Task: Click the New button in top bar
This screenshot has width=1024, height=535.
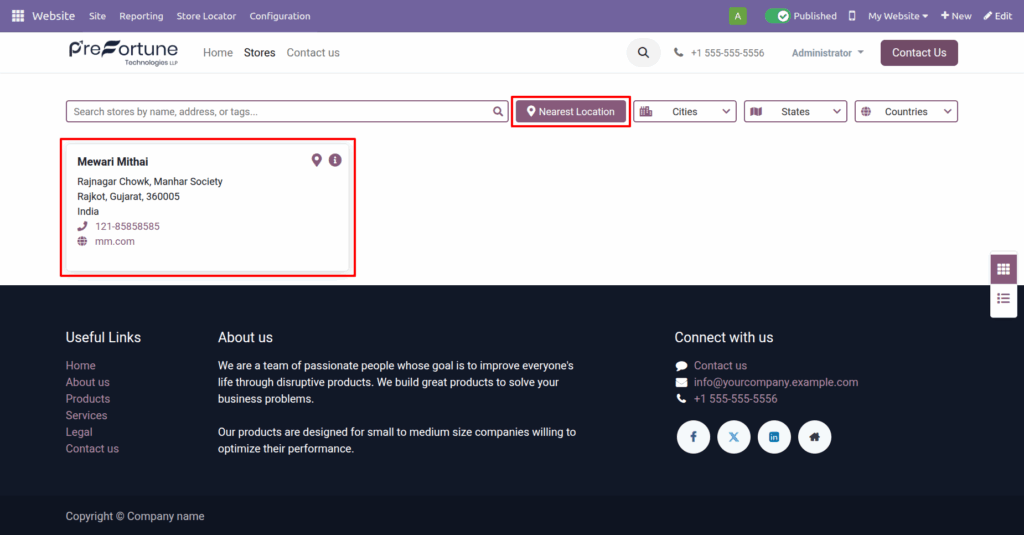Action: (956, 16)
